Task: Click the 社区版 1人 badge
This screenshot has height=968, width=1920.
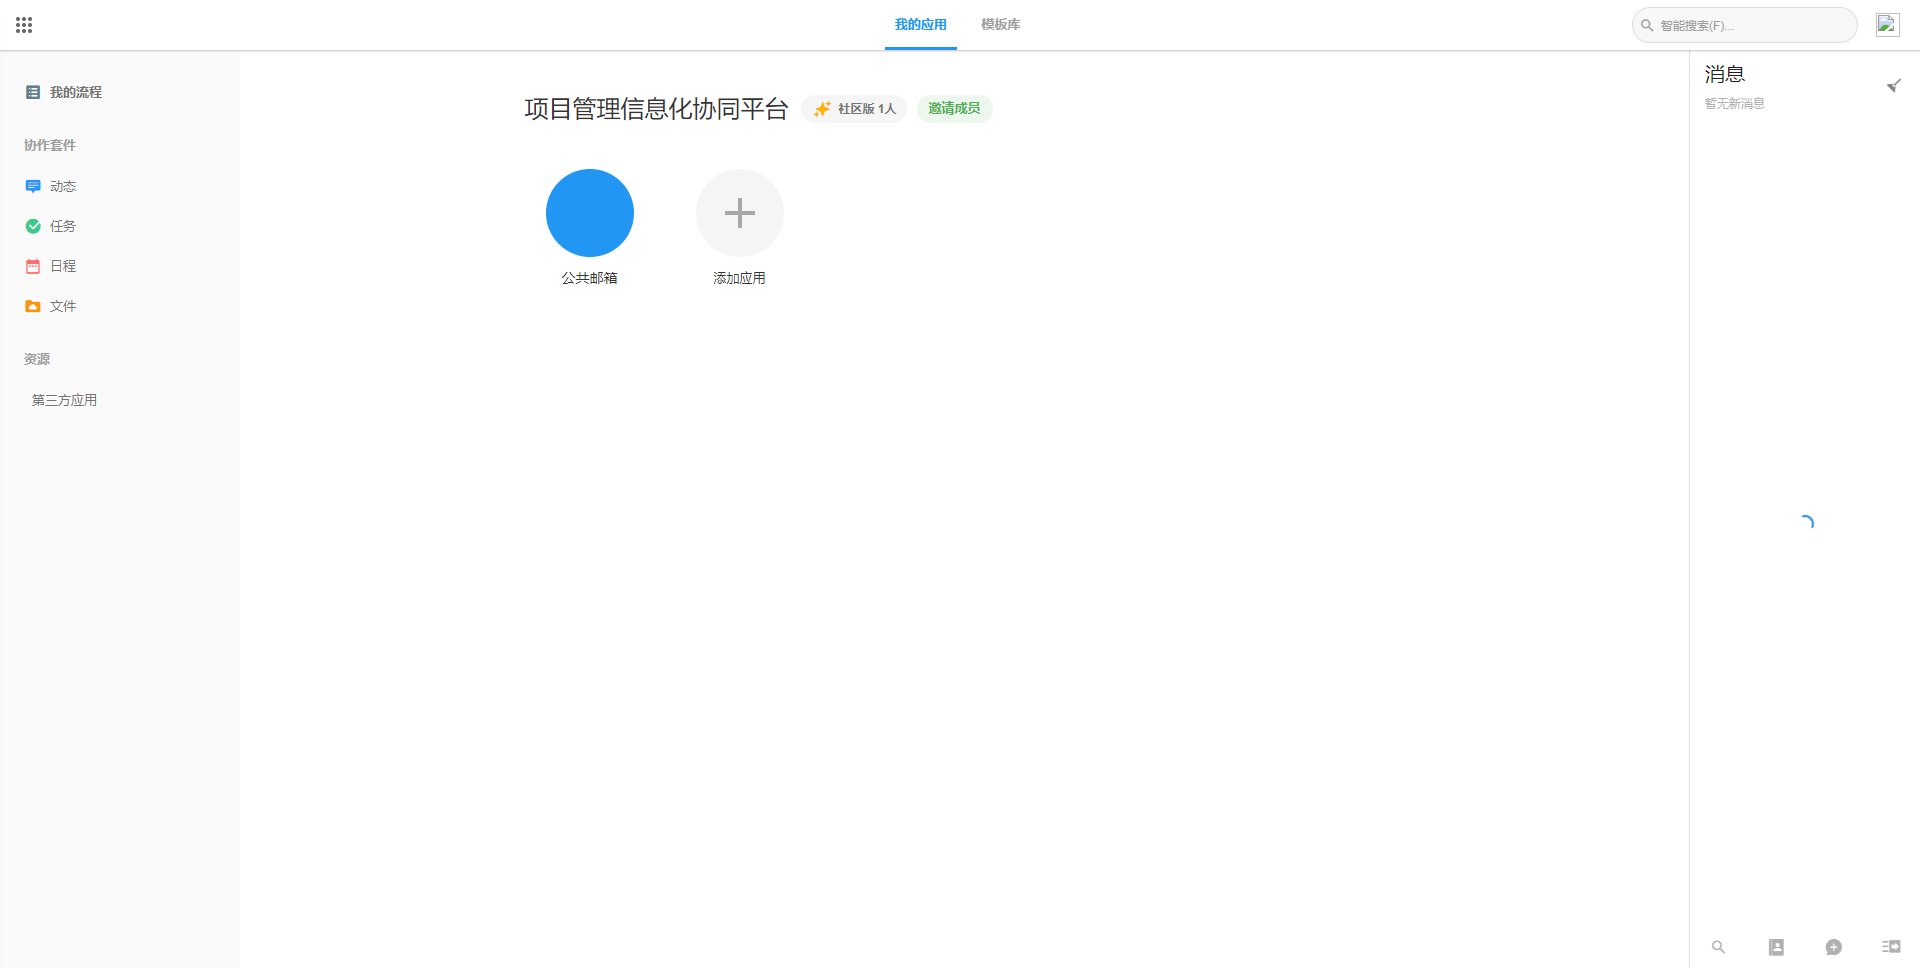Action: 854,109
